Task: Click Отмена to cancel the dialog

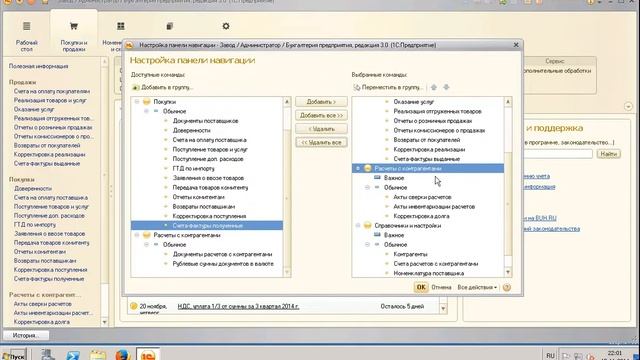Action: click(441, 287)
